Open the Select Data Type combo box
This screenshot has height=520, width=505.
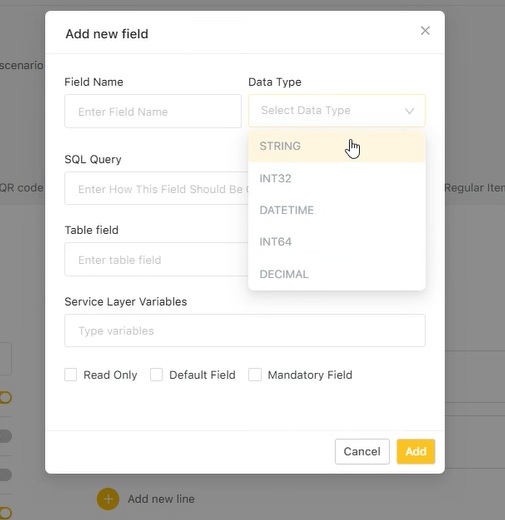(337, 111)
